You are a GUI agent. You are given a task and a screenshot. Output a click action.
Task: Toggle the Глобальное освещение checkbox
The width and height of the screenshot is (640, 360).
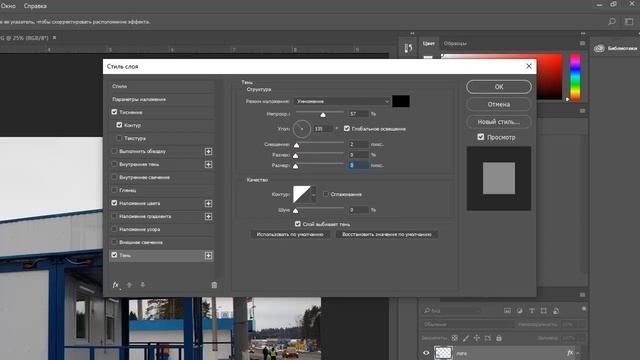click(347, 129)
